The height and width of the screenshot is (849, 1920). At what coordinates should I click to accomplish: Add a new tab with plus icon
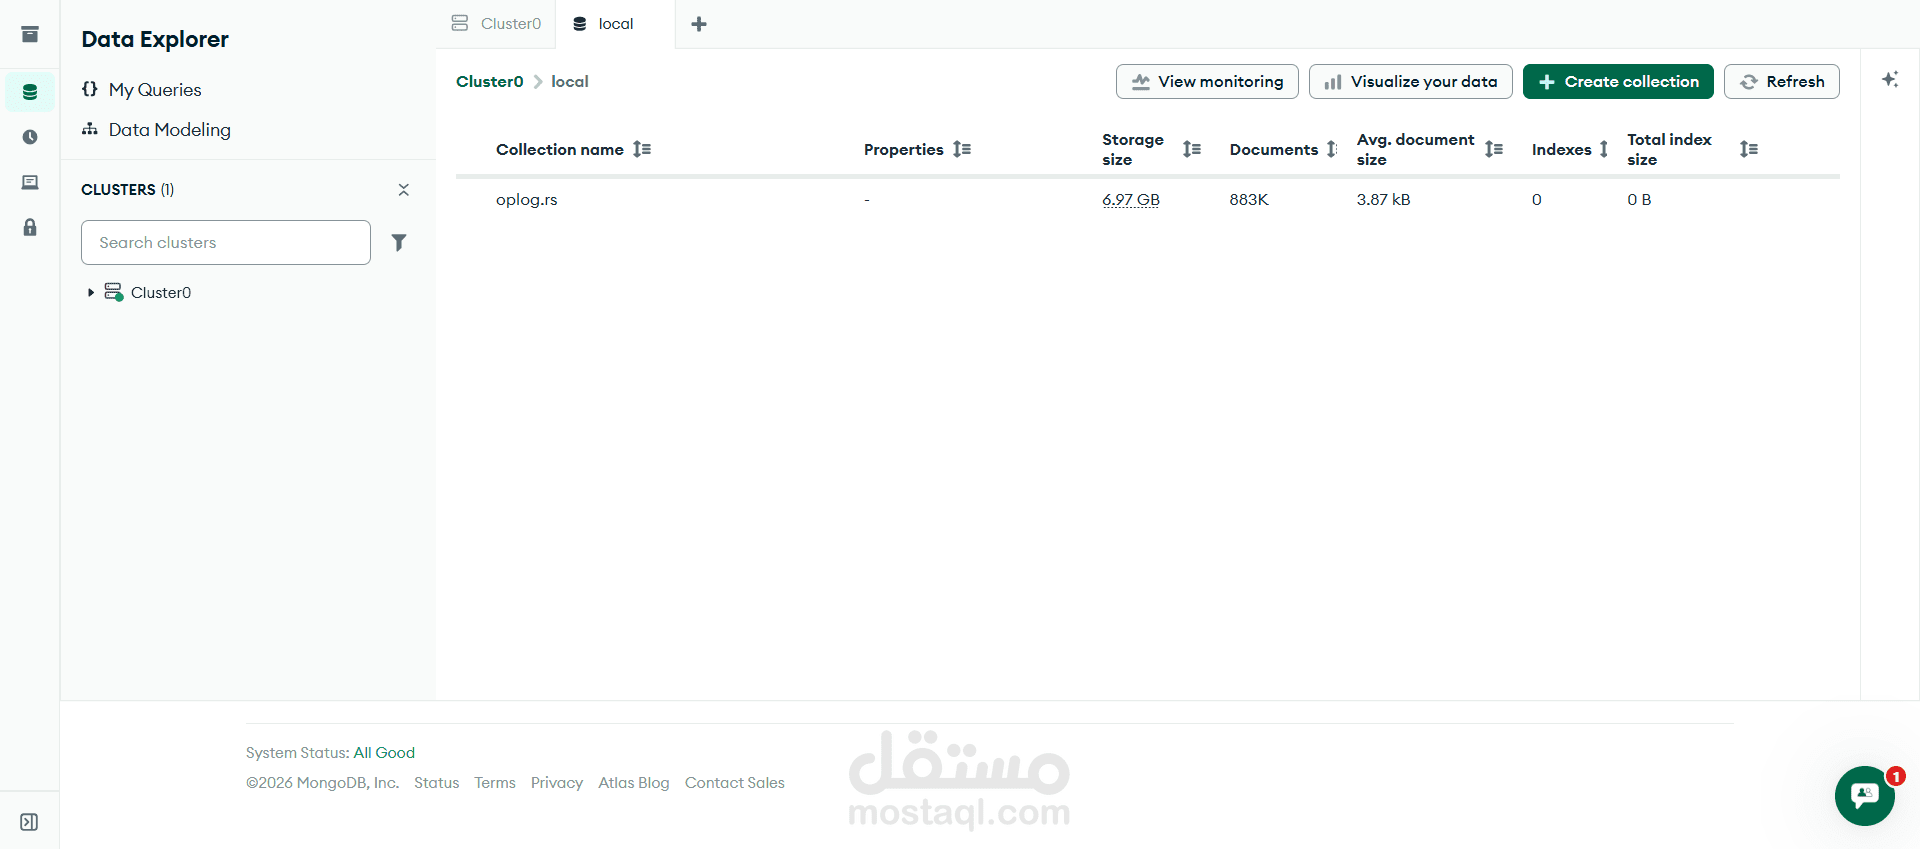pyautogui.click(x=699, y=24)
